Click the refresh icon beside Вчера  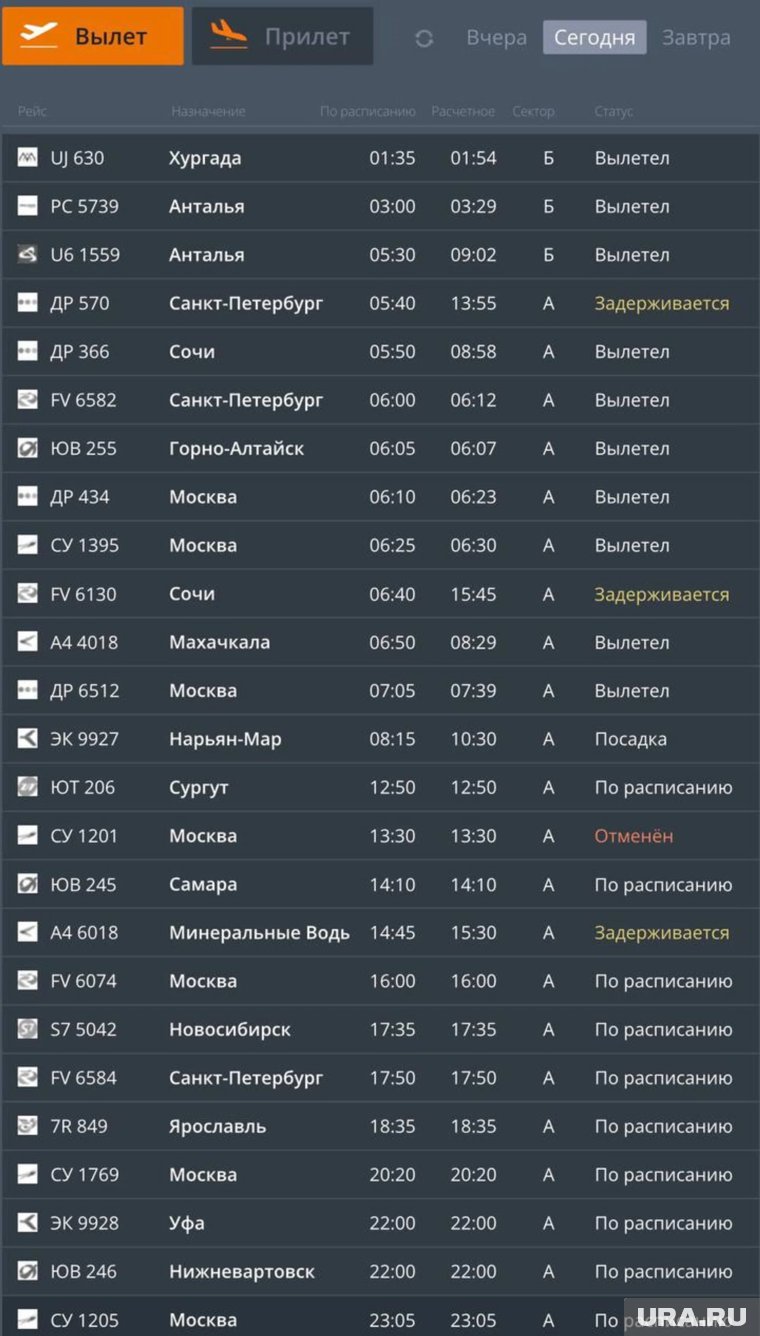(424, 38)
